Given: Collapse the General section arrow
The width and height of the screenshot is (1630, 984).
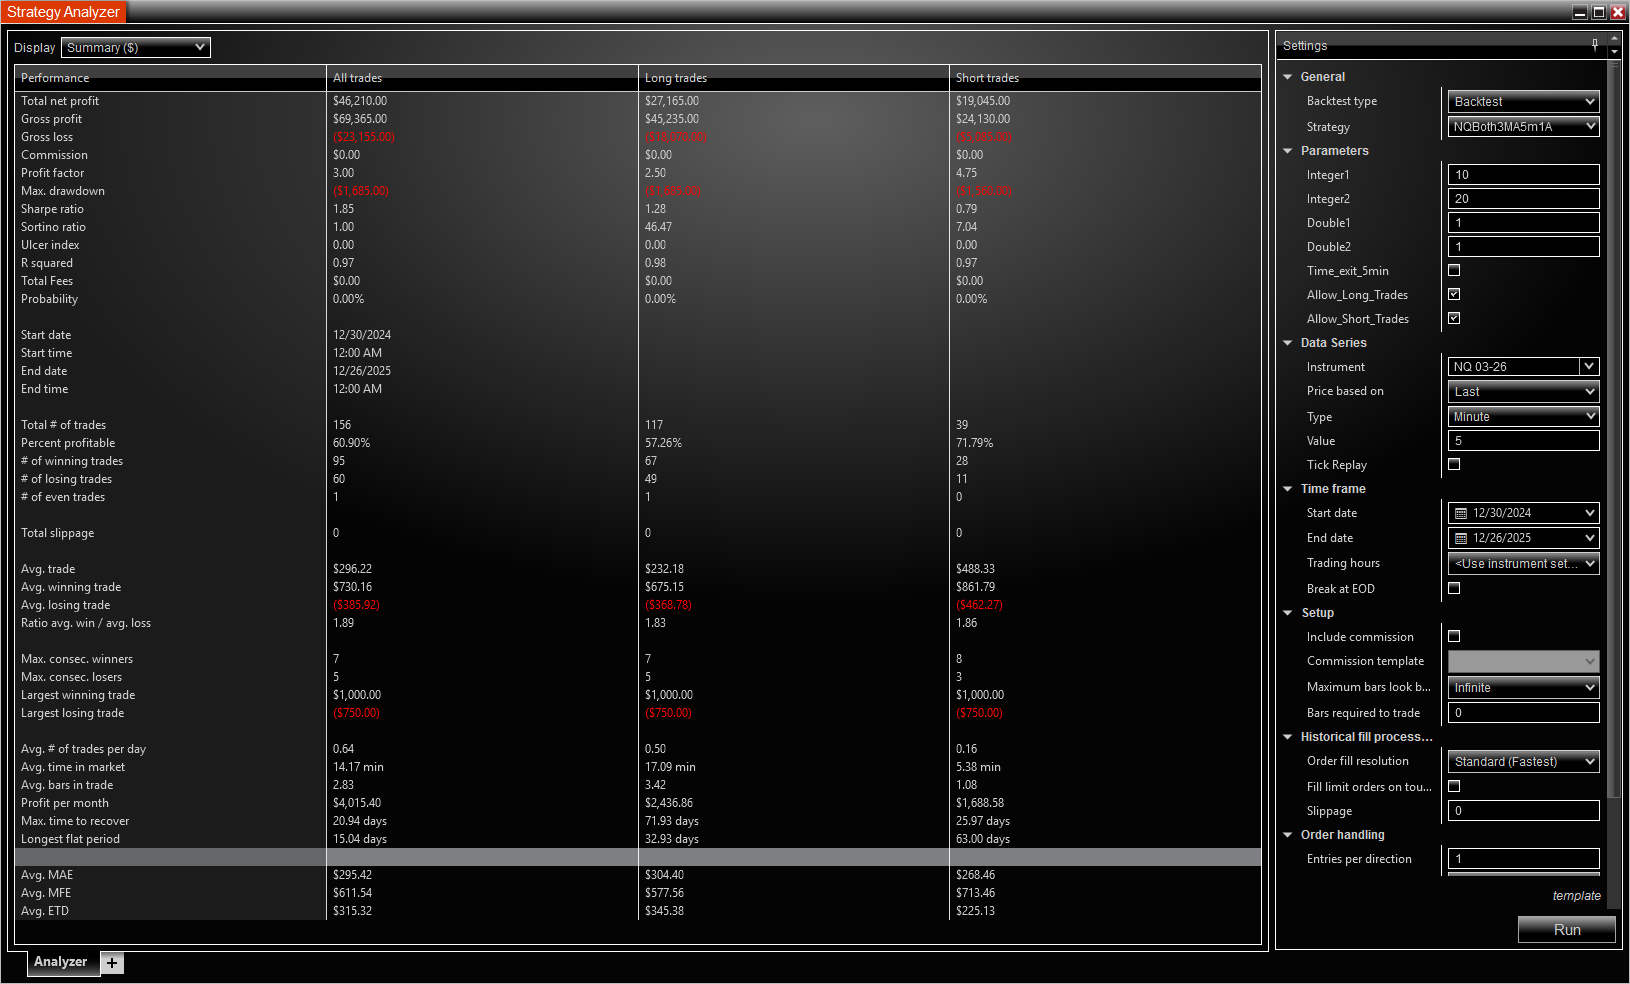Looking at the screenshot, I should 1288,77.
